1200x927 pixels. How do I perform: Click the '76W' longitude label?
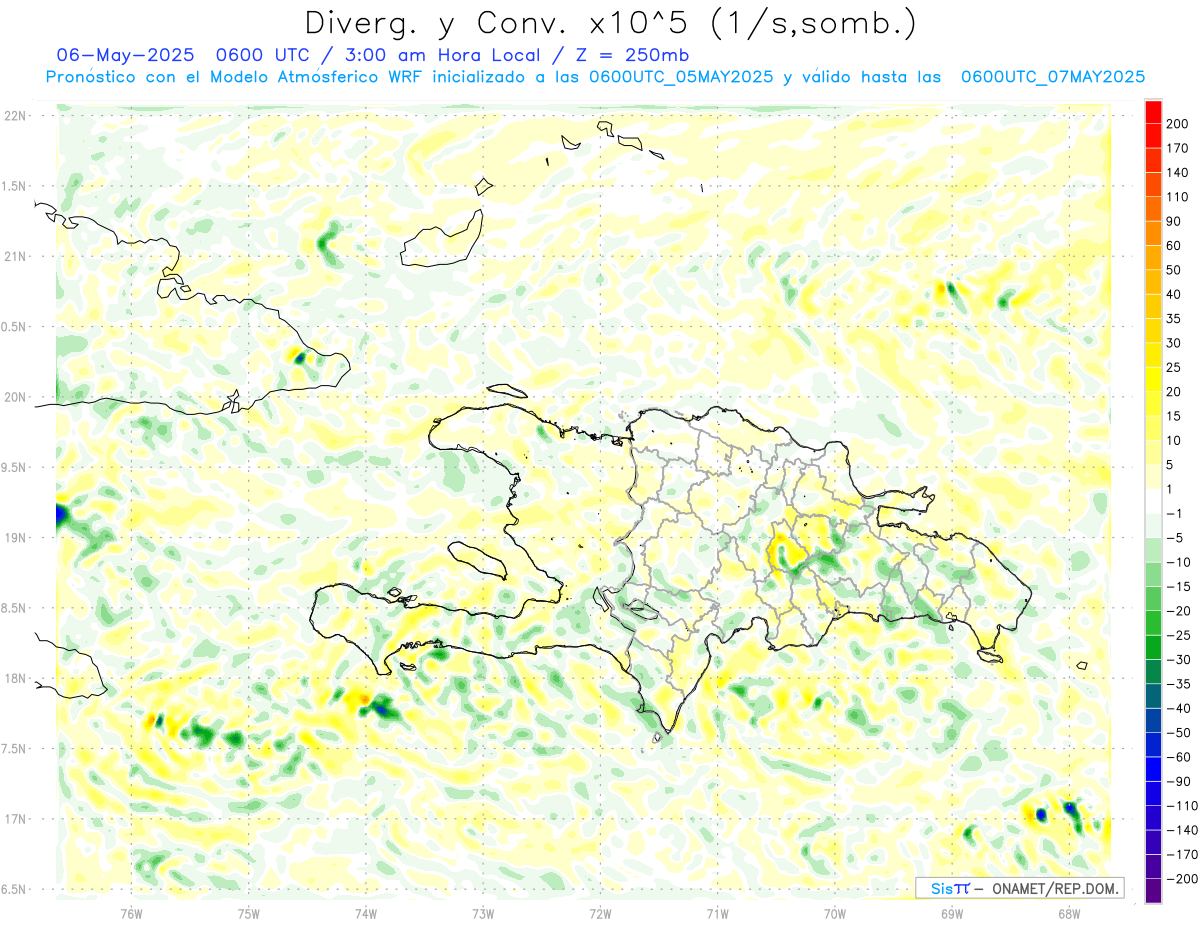coord(131,913)
